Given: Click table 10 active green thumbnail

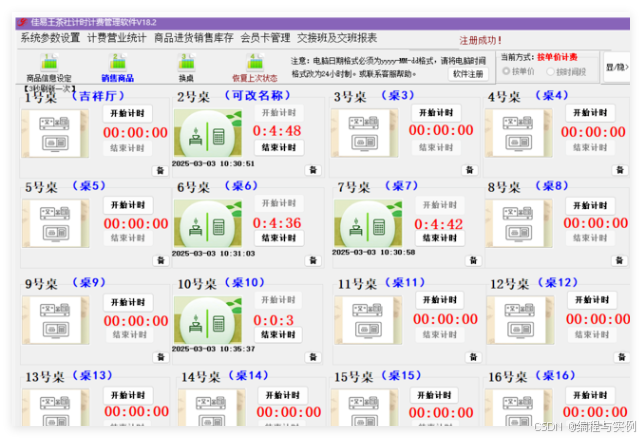Looking at the screenshot, I should [x=208, y=320].
